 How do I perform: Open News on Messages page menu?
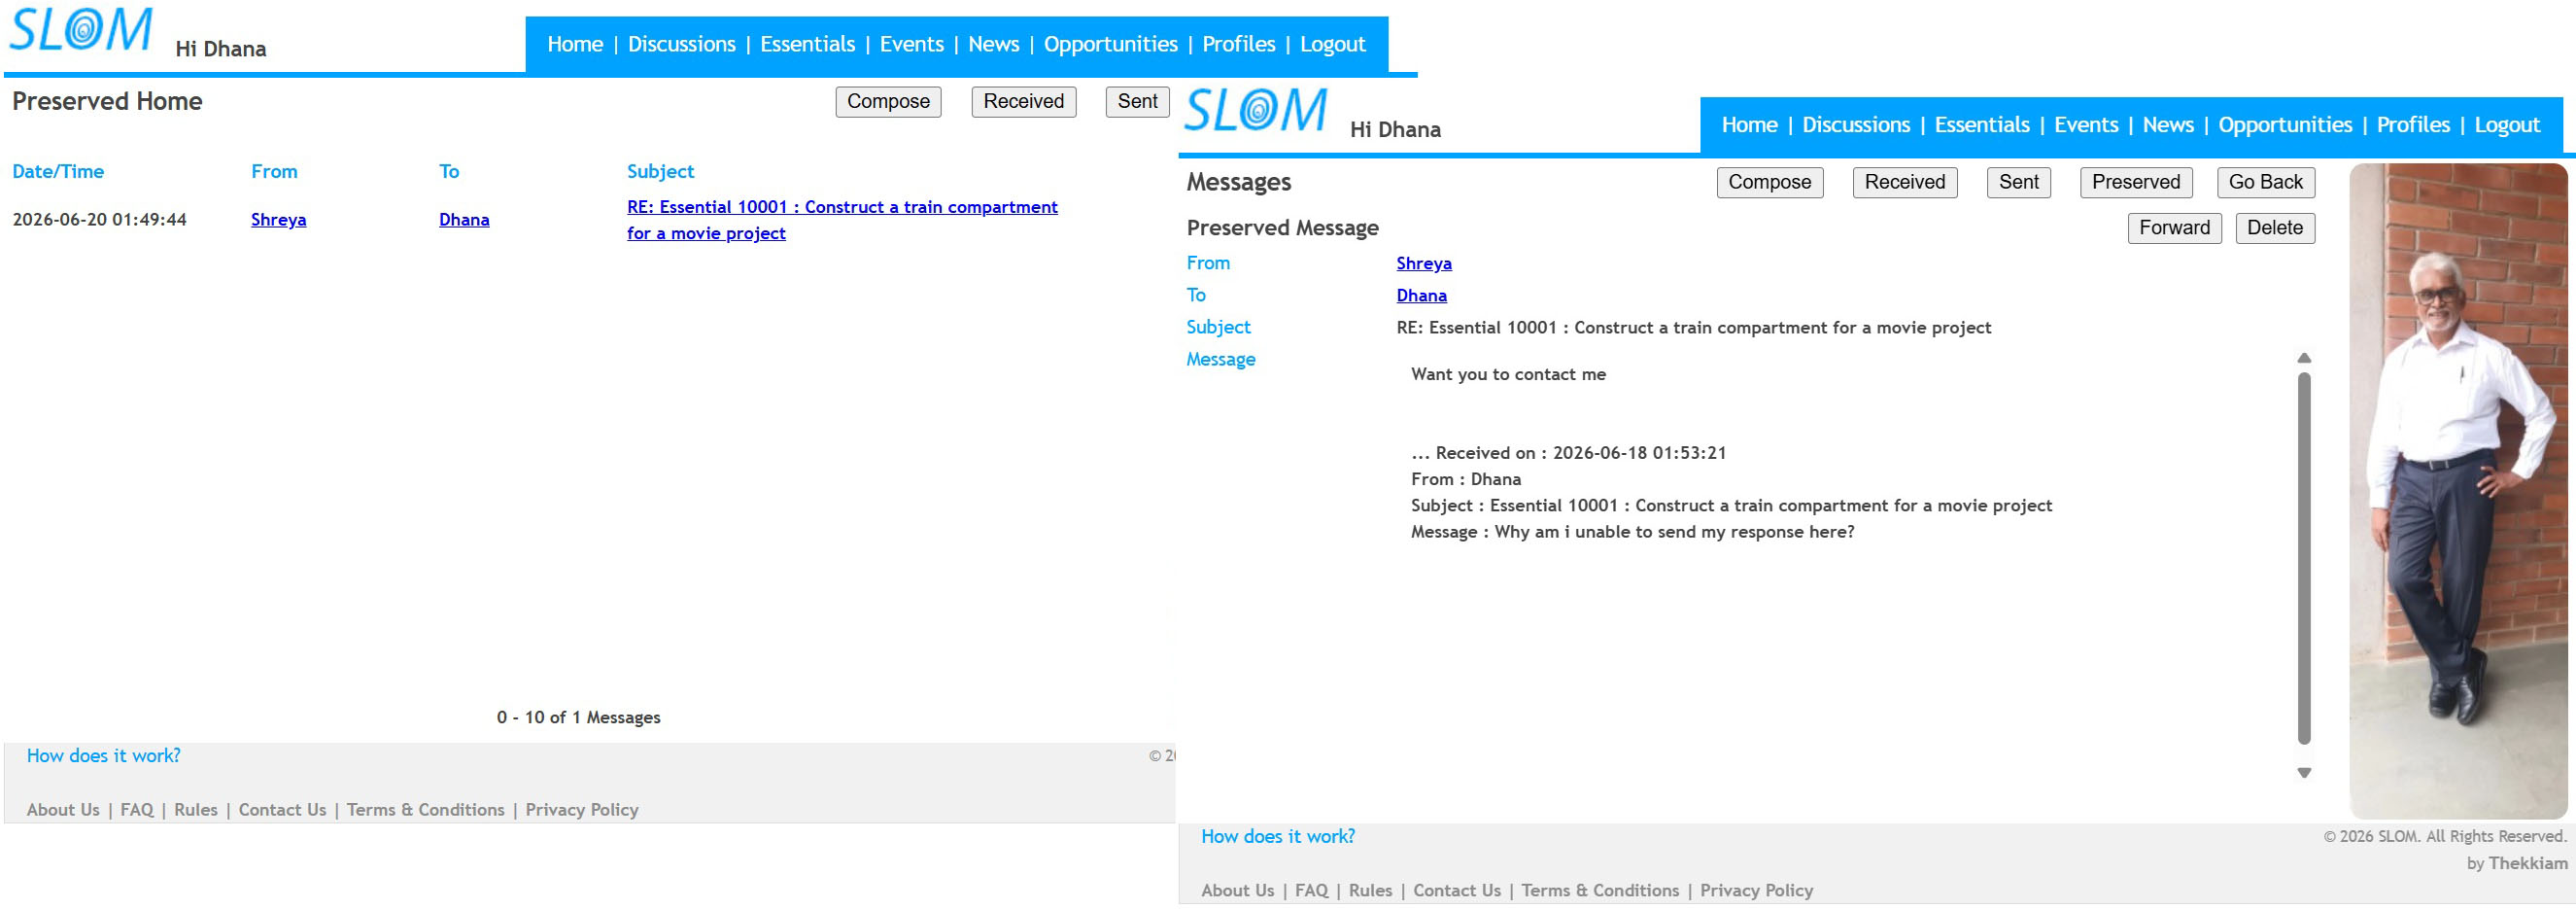click(x=2168, y=125)
